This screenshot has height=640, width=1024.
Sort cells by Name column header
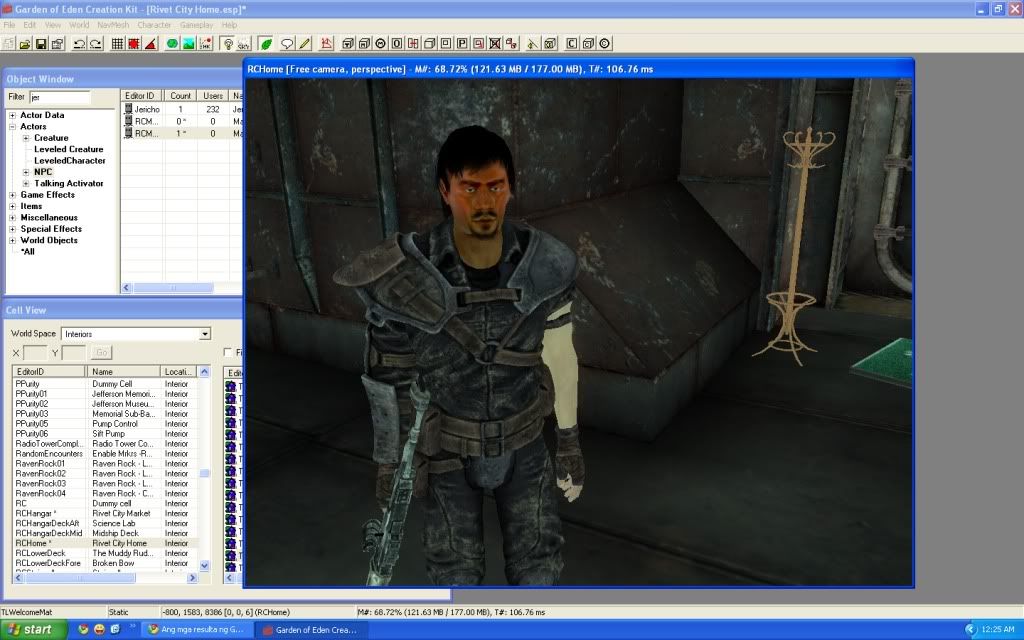tap(123, 372)
